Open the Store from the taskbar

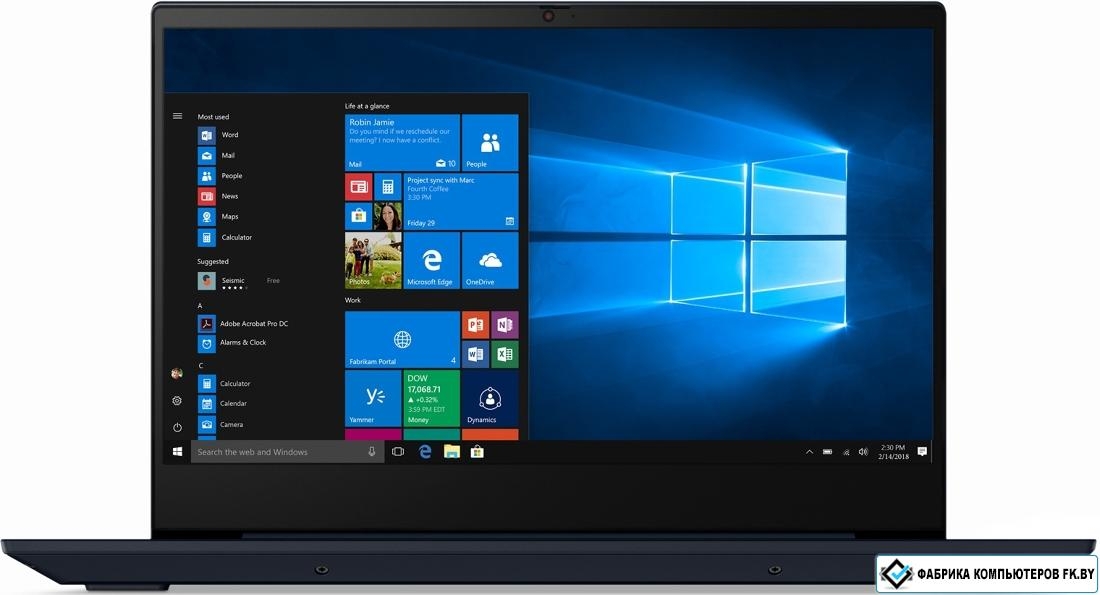point(477,452)
